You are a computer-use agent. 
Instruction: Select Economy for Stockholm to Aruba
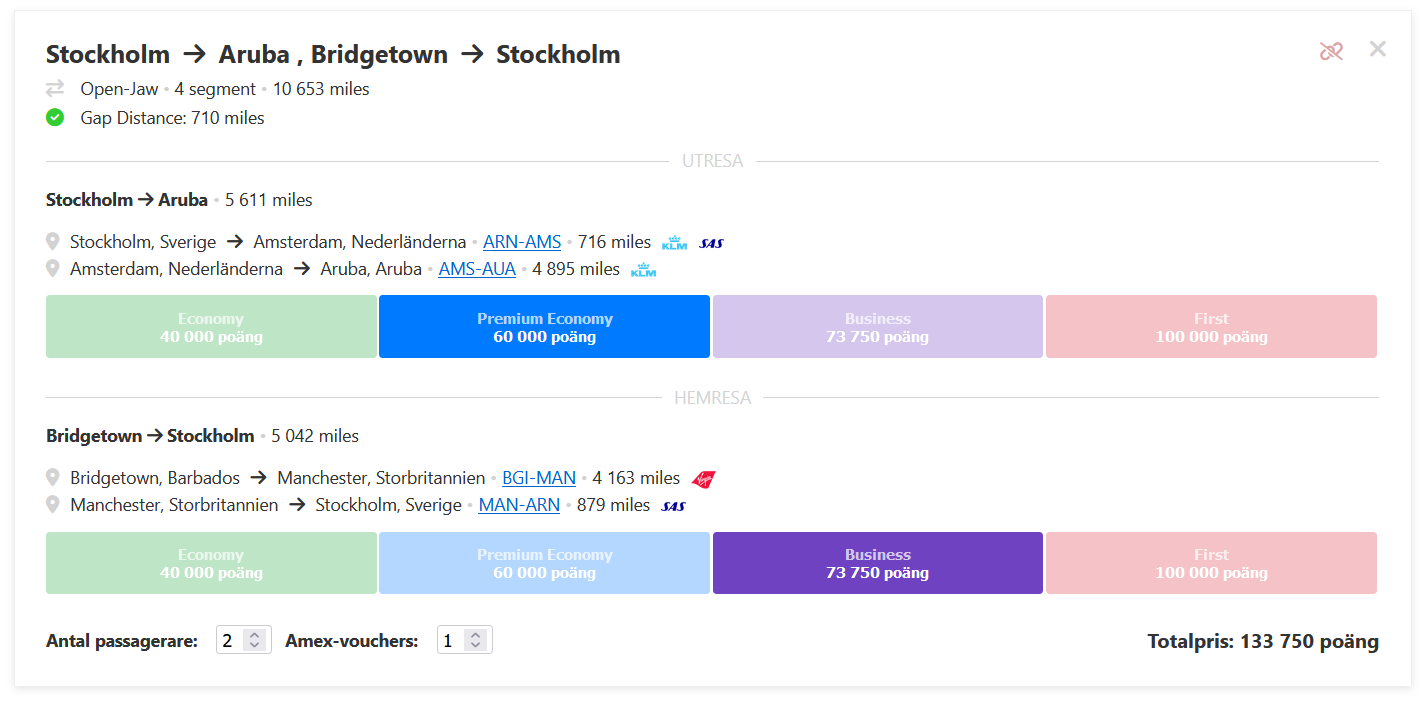[211, 327]
